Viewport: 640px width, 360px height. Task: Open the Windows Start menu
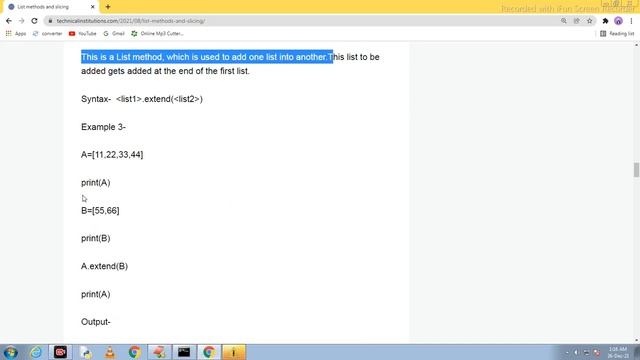tap(11, 352)
